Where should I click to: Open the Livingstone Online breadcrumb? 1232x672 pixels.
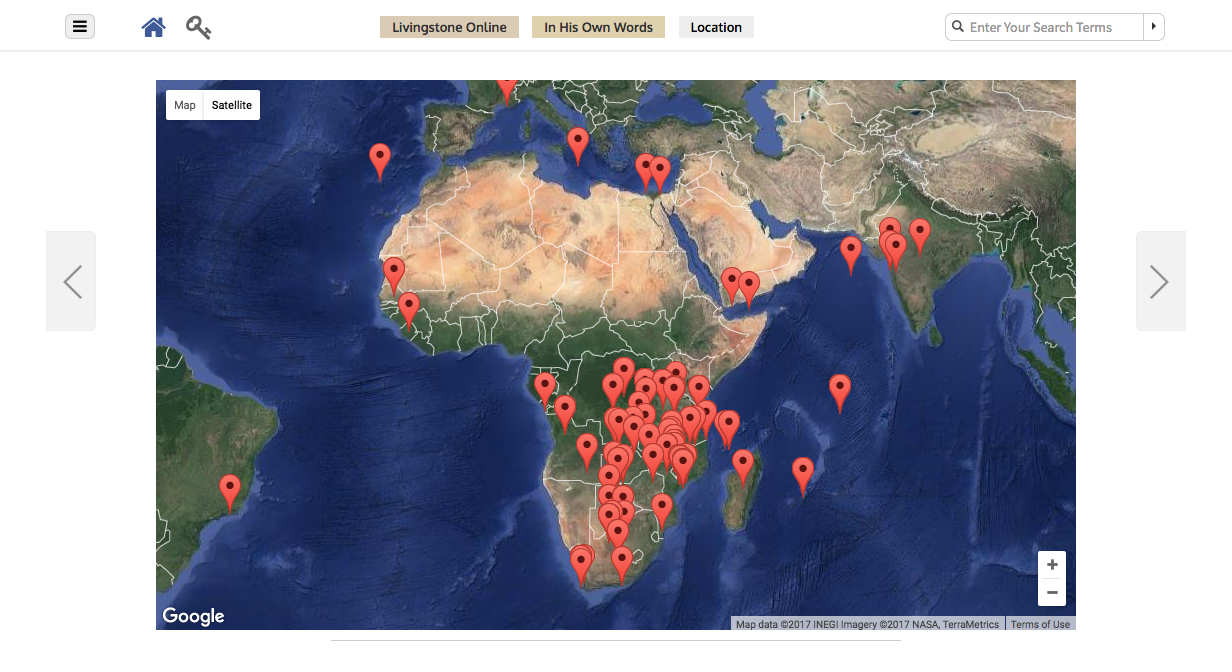(x=449, y=27)
